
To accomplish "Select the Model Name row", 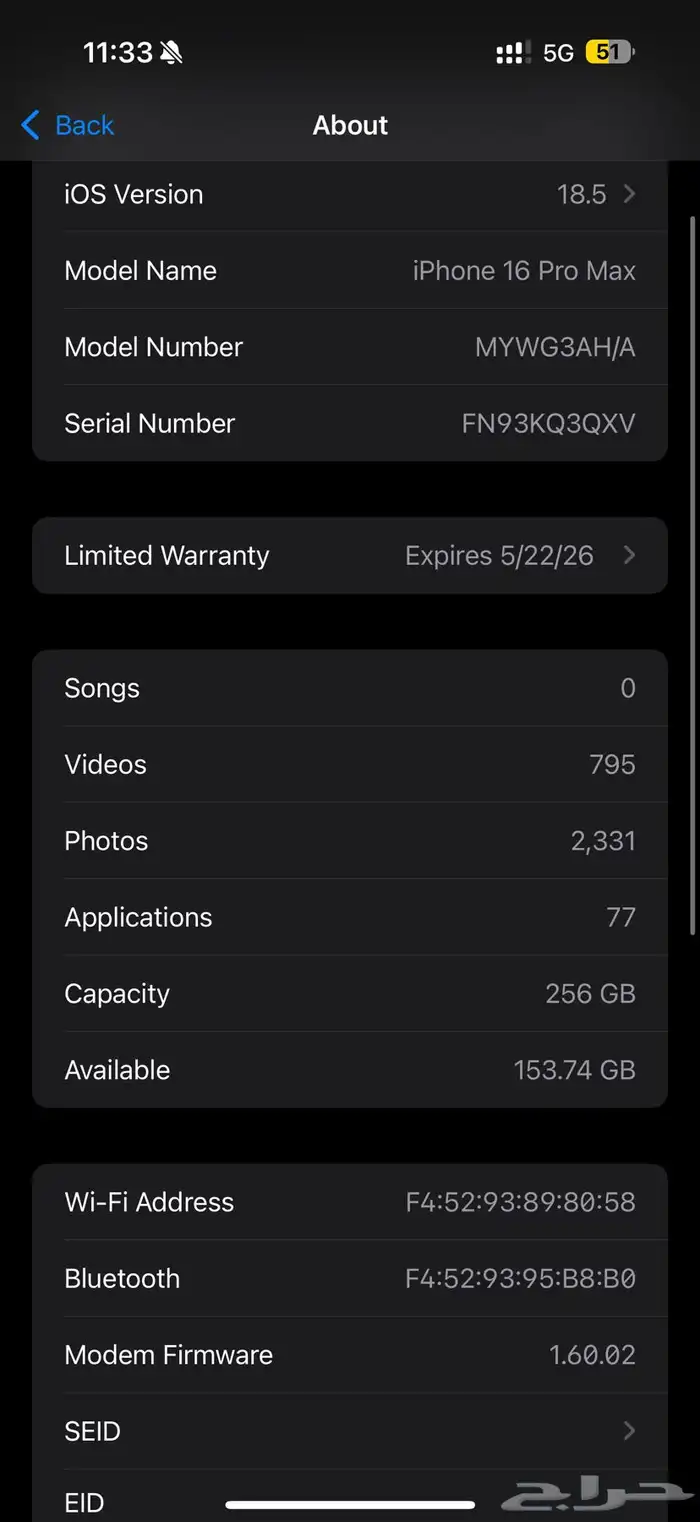I will coord(350,271).
